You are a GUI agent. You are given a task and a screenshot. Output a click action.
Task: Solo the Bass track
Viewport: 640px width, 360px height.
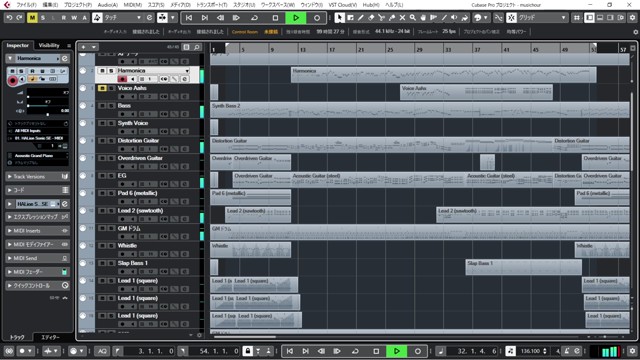pos(111,106)
